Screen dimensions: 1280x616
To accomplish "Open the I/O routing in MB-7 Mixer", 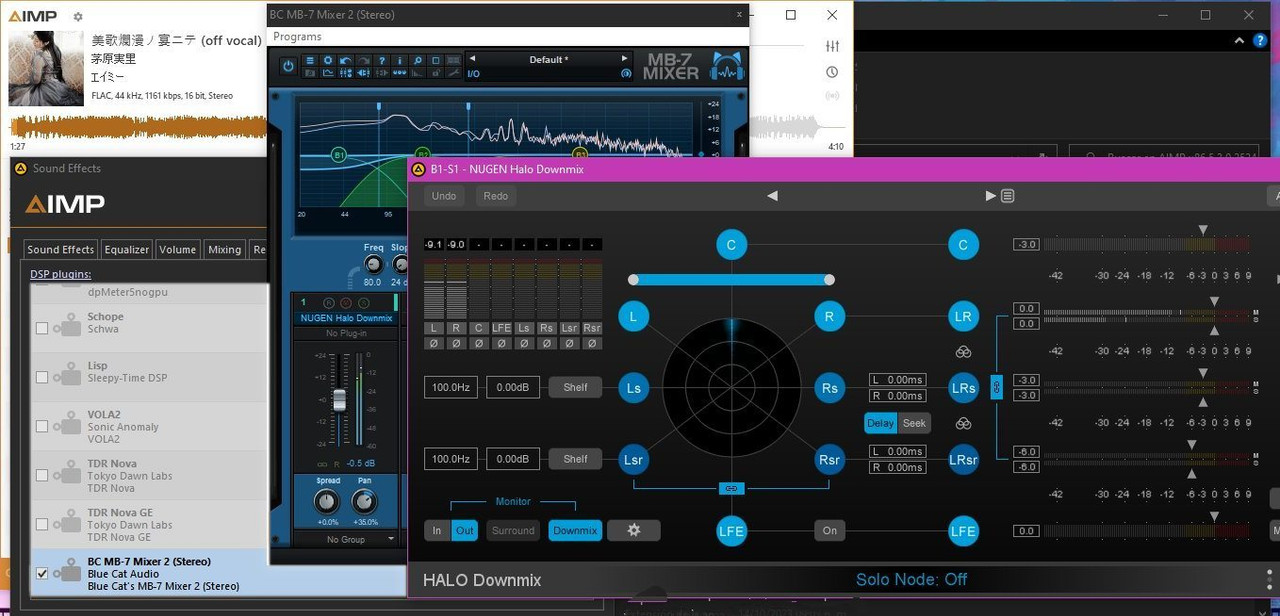I will (x=474, y=73).
